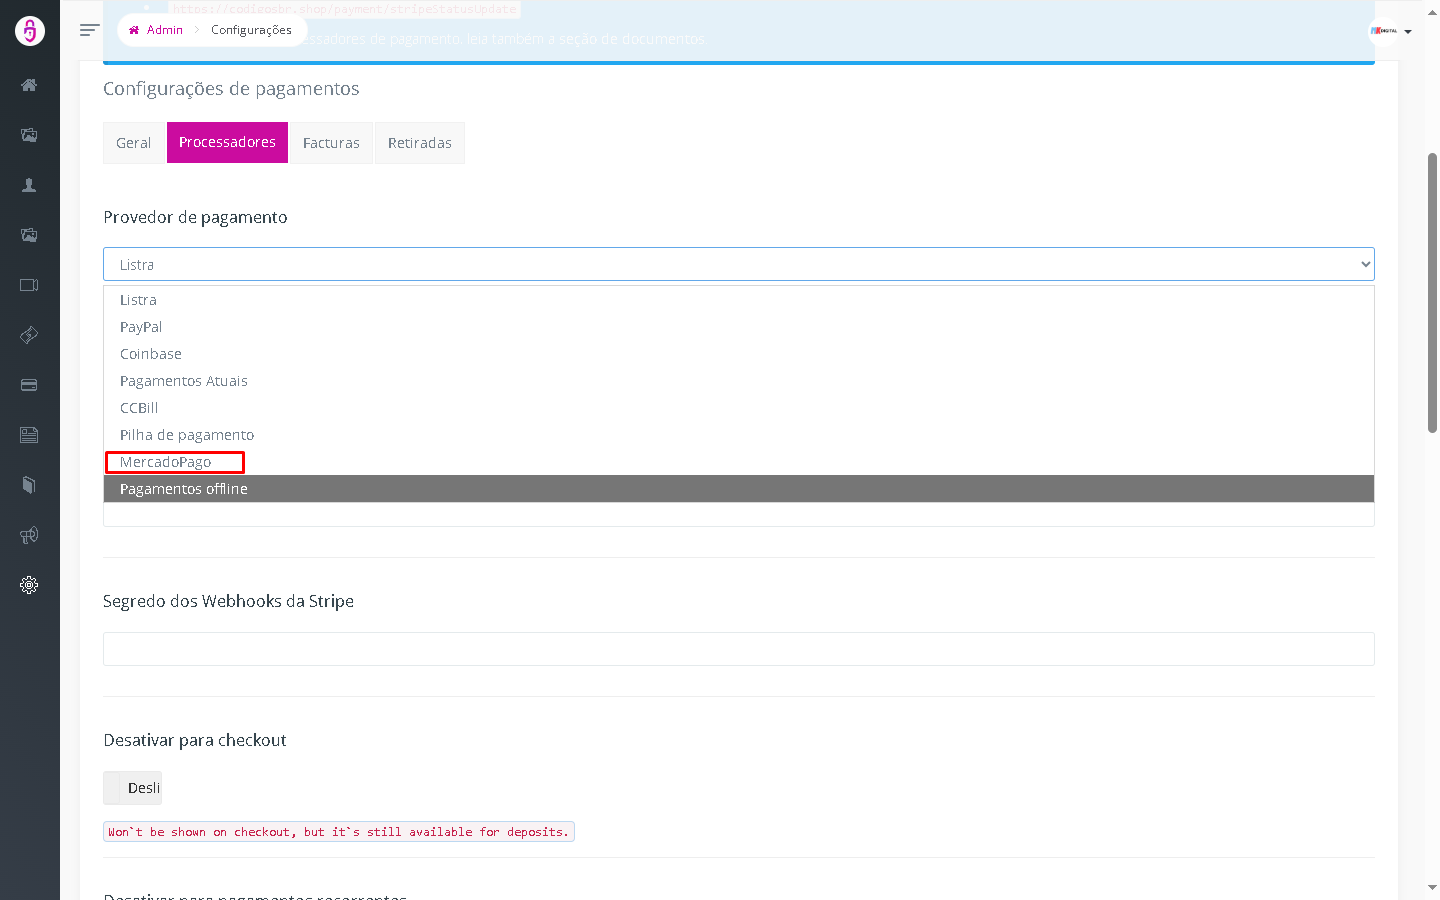Switch to the Facturas tab

(x=331, y=143)
